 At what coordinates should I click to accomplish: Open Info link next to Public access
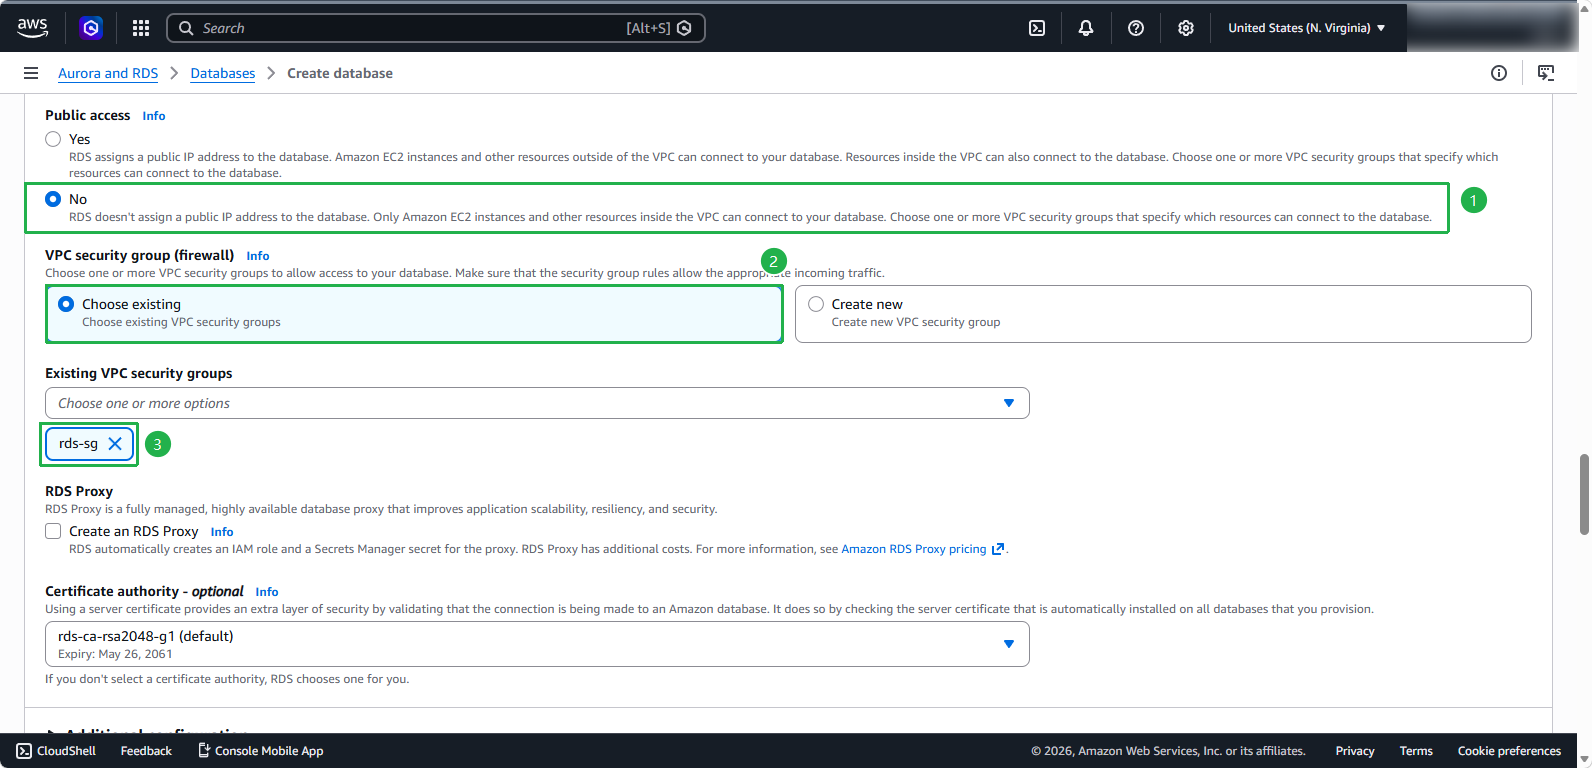(154, 116)
